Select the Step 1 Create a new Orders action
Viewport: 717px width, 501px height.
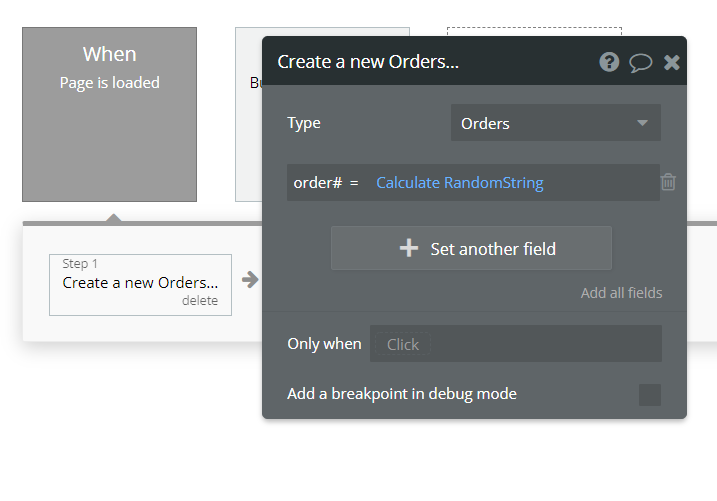point(140,285)
